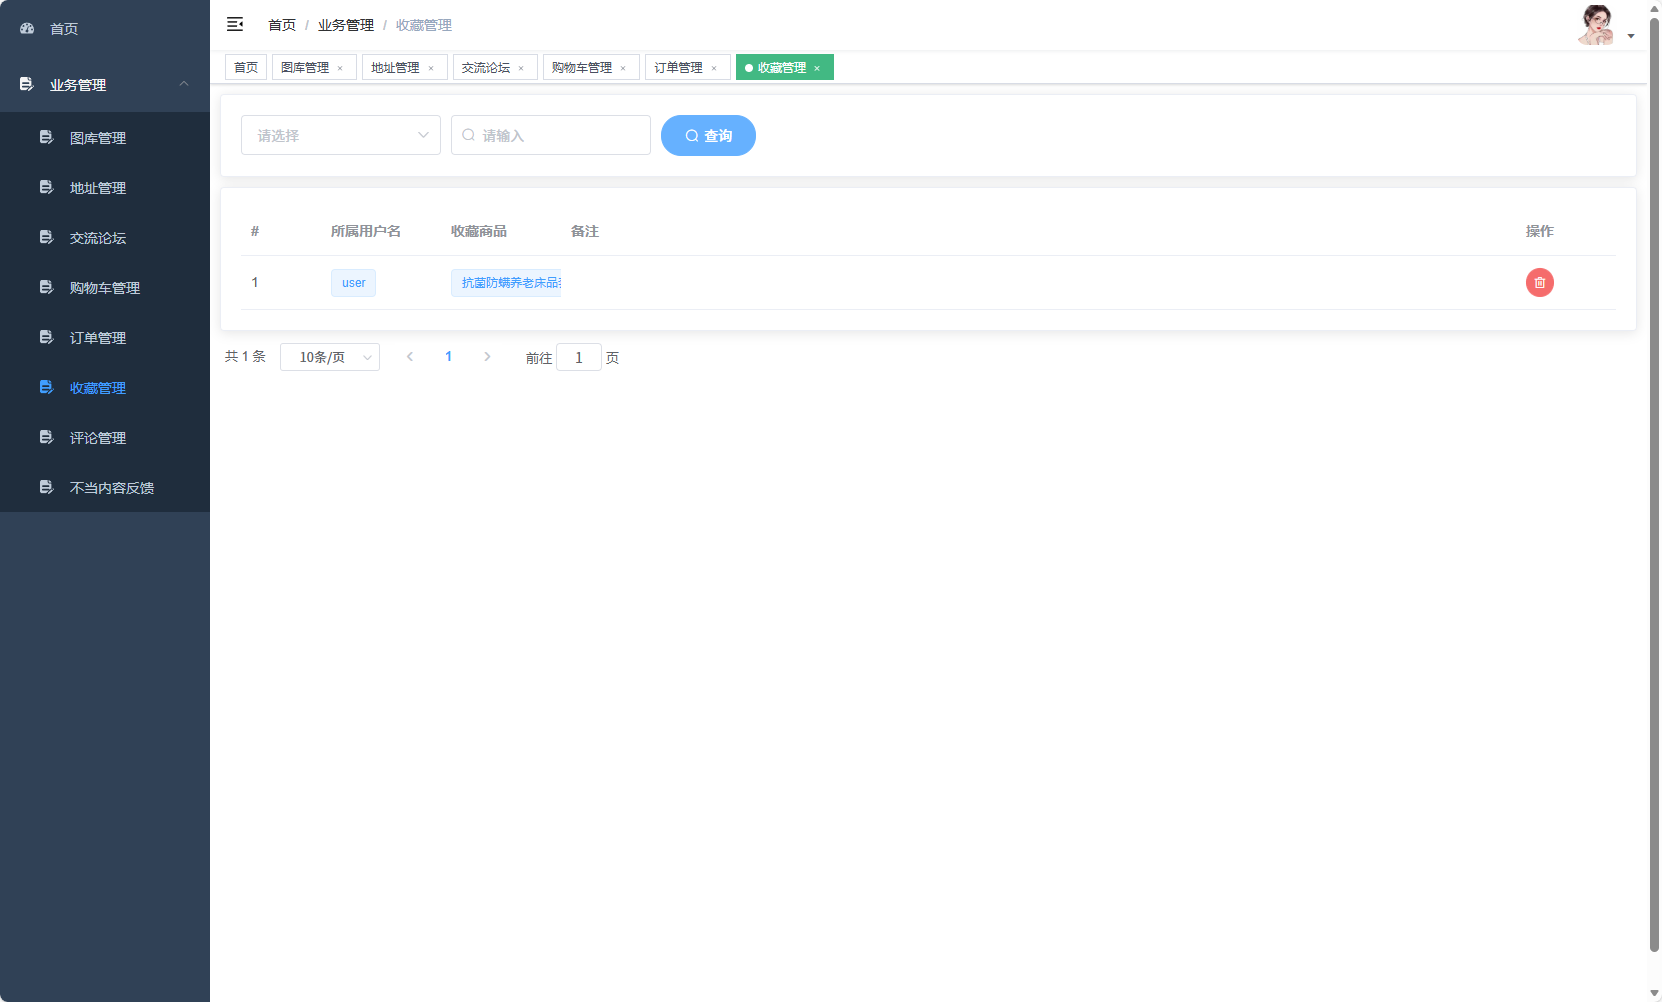This screenshot has width=1662, height=1002.
Task: Collapse the sidebar with the hamburger icon
Action: click(235, 24)
